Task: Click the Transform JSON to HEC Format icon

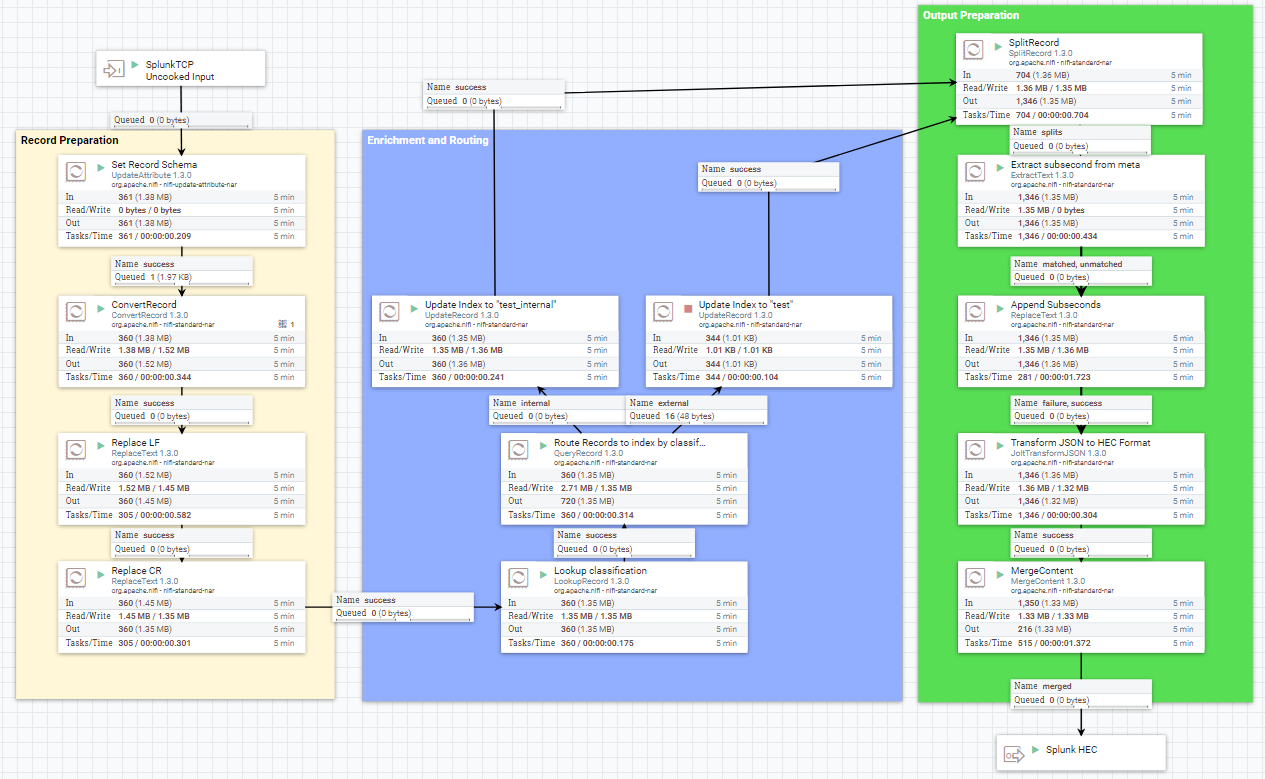Action: tap(973, 448)
